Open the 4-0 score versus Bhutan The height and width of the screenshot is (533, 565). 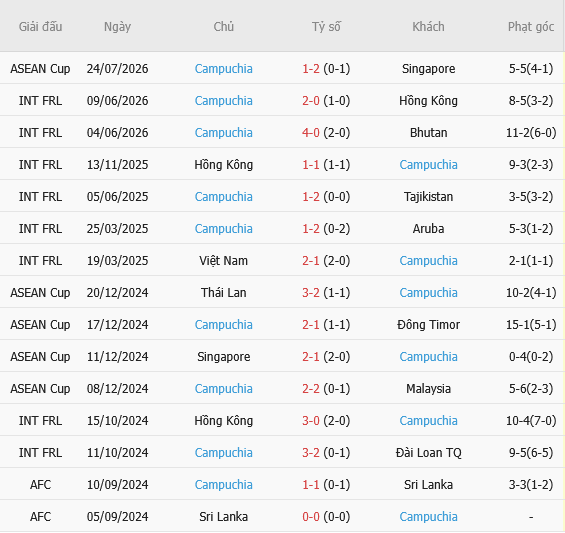coord(311,133)
